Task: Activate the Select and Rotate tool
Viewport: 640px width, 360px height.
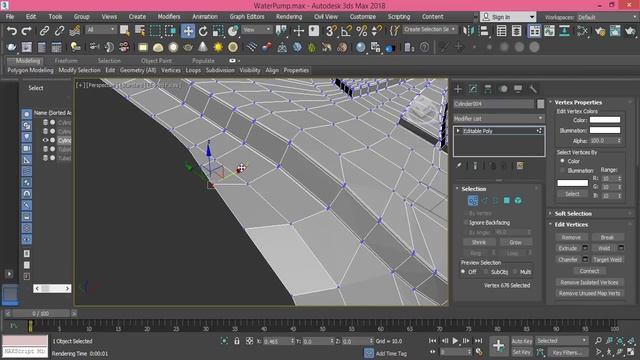Action: (203, 31)
